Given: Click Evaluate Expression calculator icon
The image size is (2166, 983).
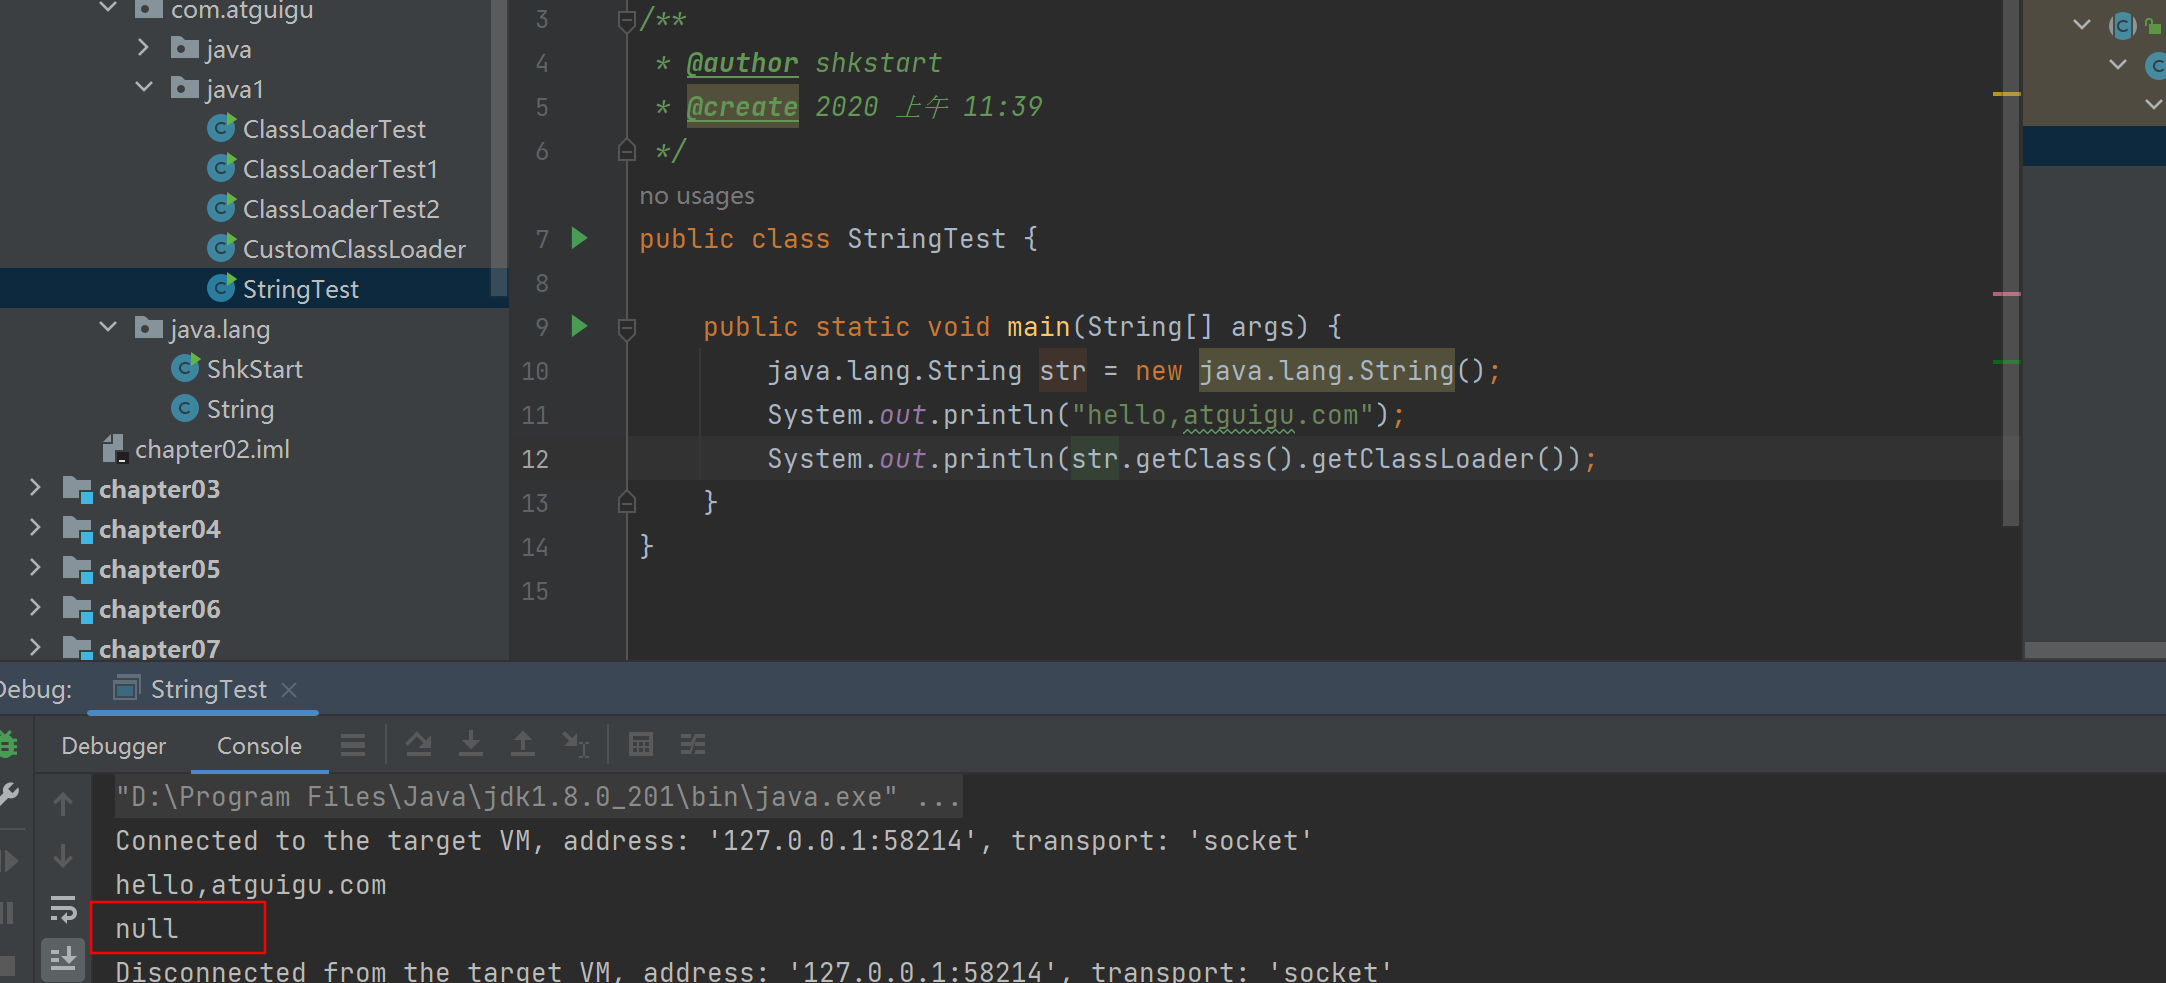Looking at the screenshot, I should coord(641,744).
